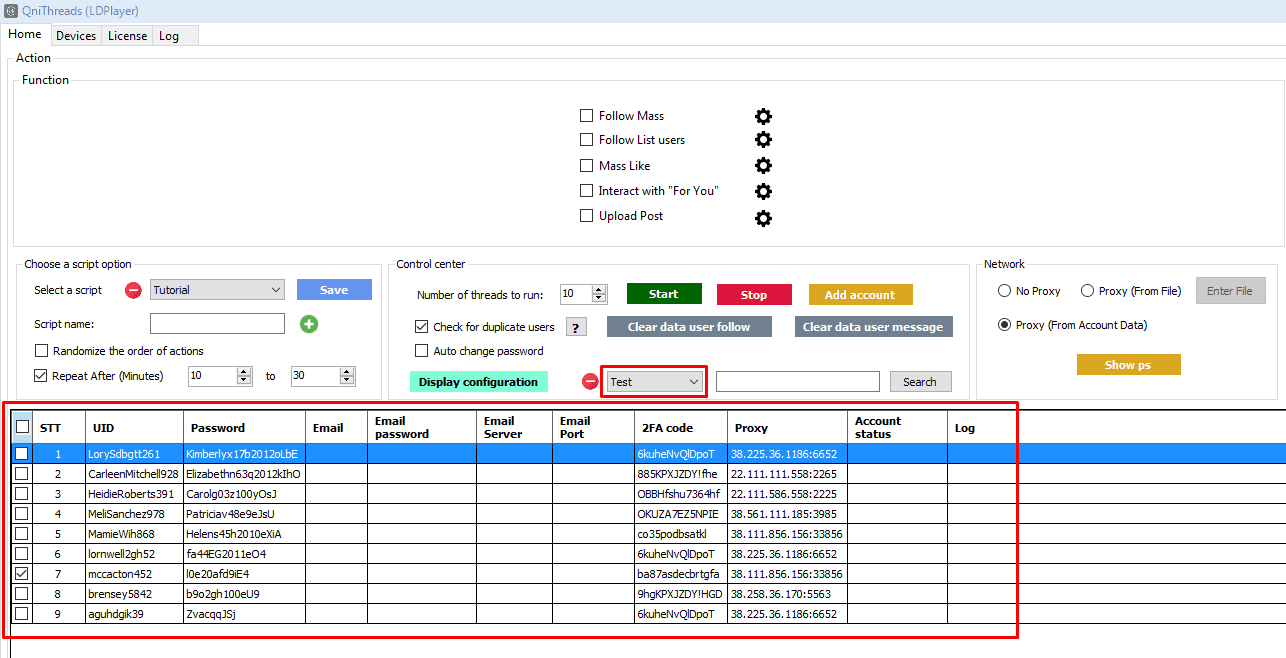
Task: Click red minus icon beside Test dropdown
Action: (590, 382)
